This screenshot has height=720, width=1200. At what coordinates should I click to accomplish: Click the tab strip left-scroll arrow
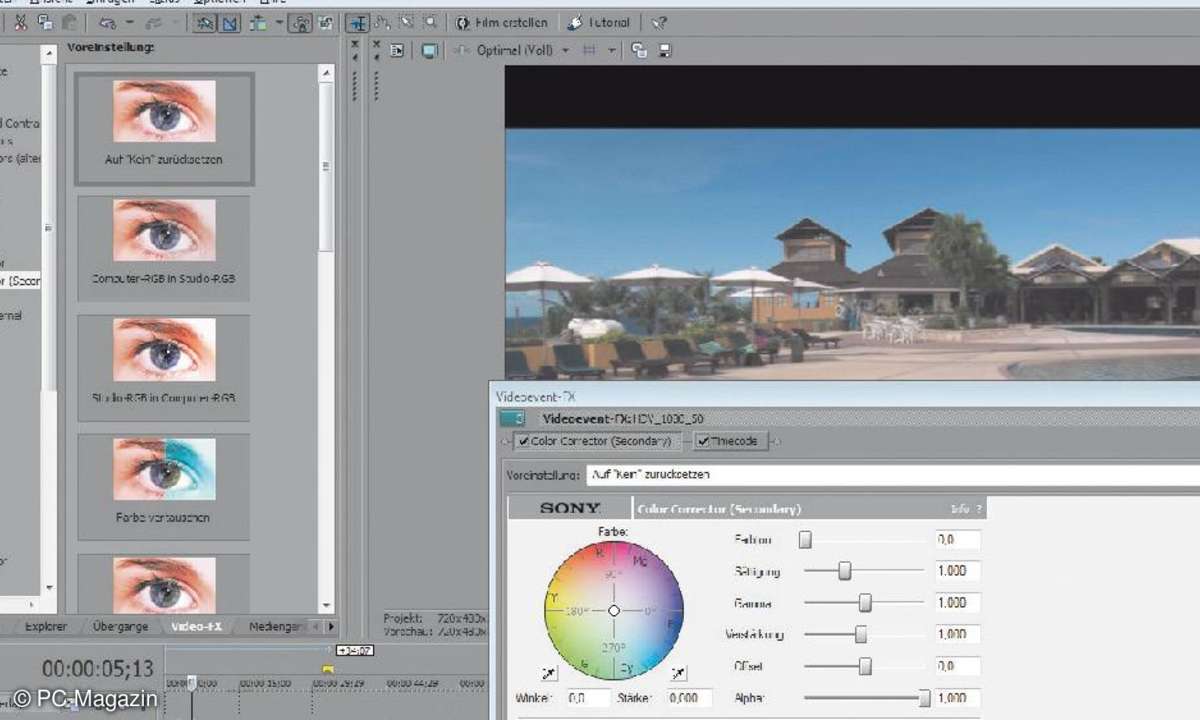tap(317, 626)
